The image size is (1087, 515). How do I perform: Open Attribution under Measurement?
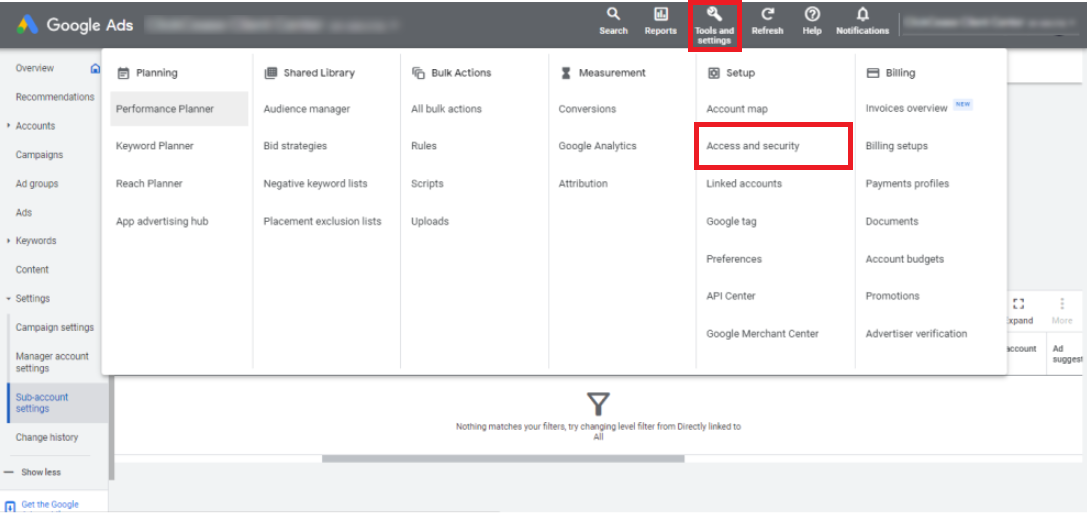tap(583, 184)
